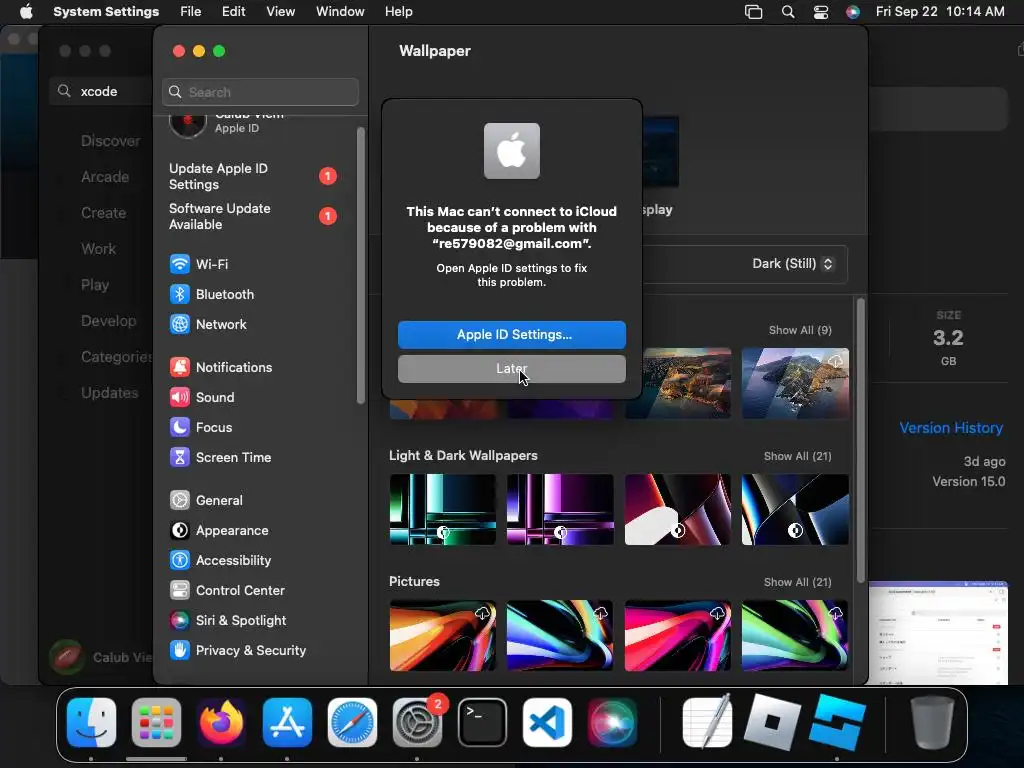Click Apple ID Settings… button
The image size is (1024, 768).
coord(512,335)
